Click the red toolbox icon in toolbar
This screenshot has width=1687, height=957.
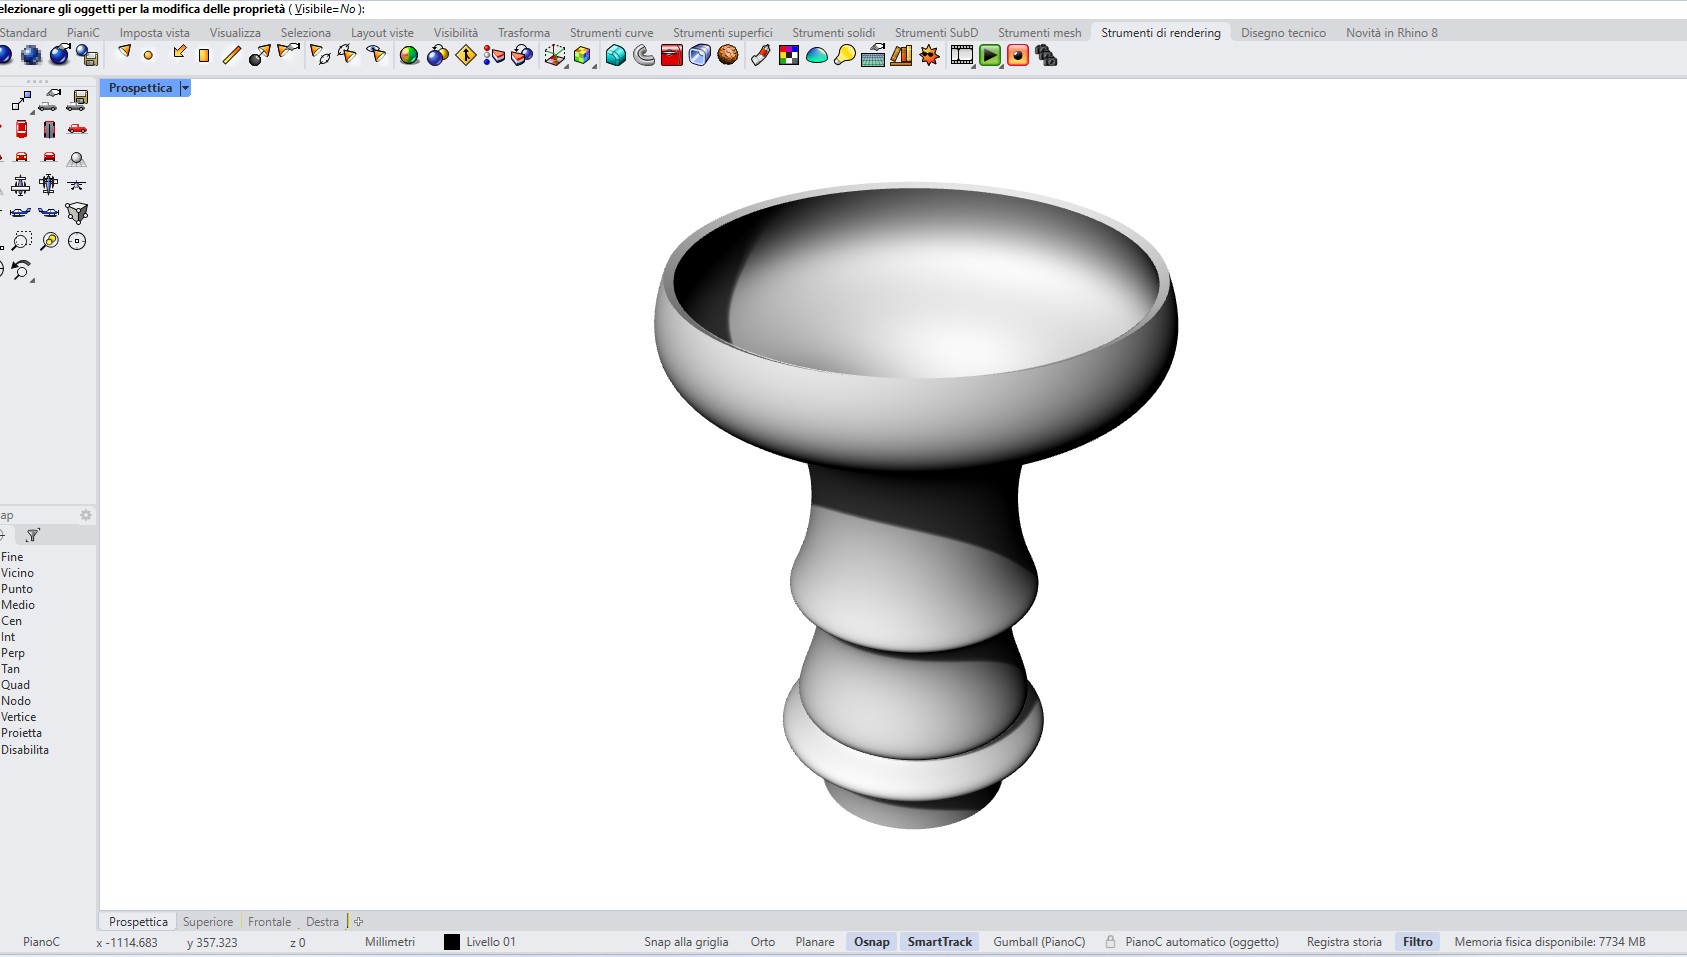click(x=672, y=56)
